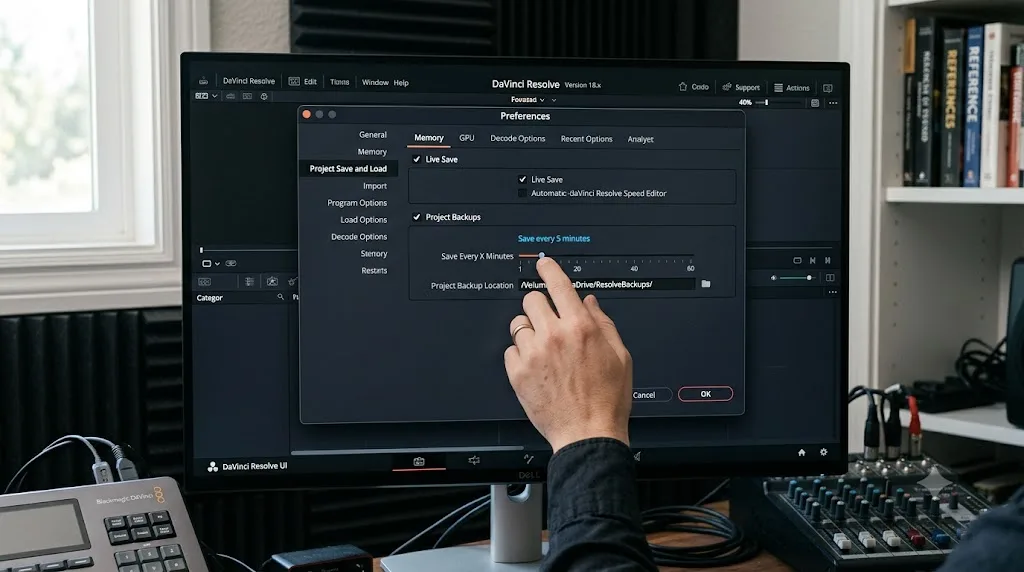Click the second chevron right of Fovasad

pyautogui.click(x=554, y=100)
